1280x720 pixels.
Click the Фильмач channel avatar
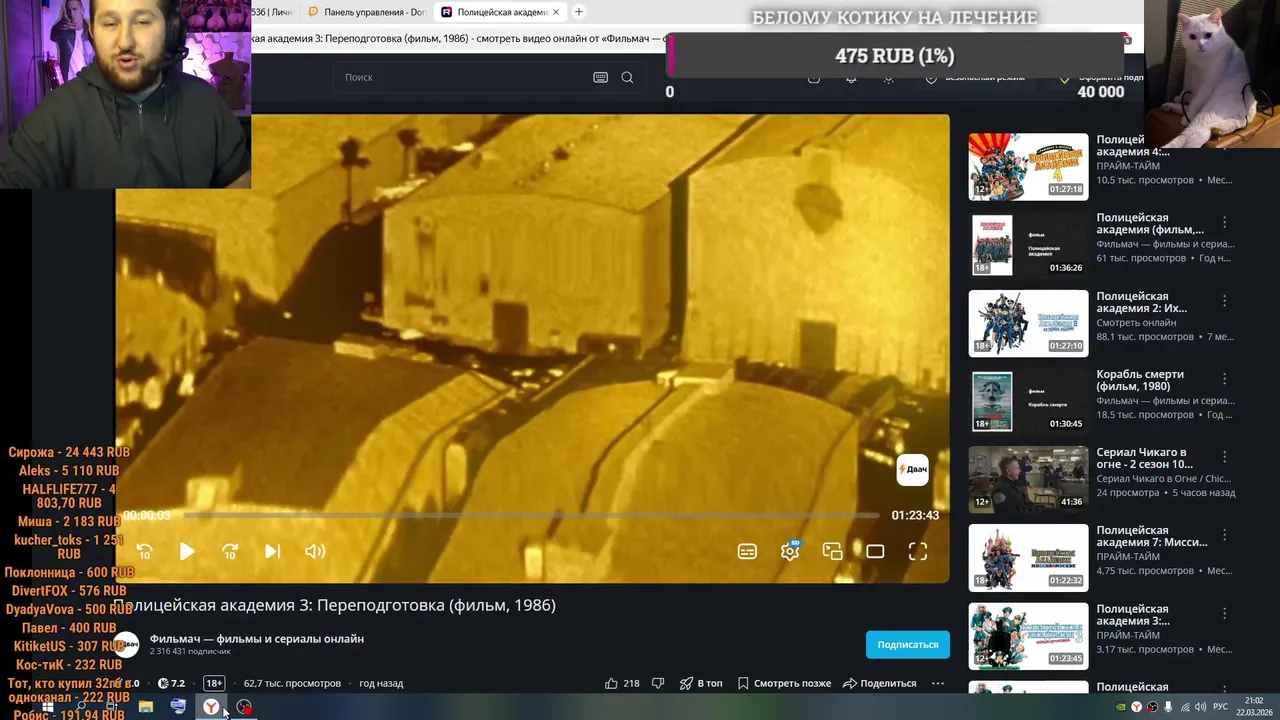(x=126, y=645)
